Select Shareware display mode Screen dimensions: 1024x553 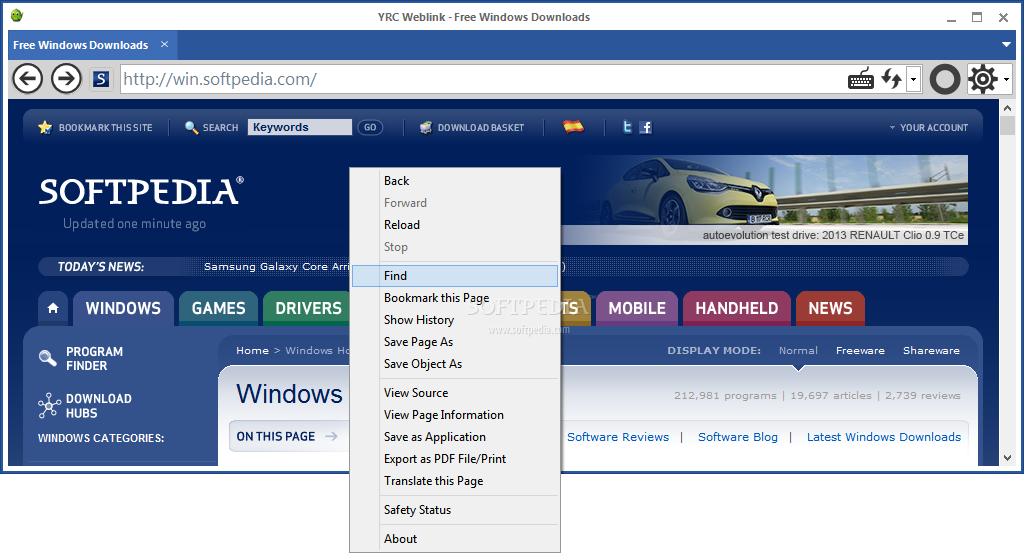931,351
